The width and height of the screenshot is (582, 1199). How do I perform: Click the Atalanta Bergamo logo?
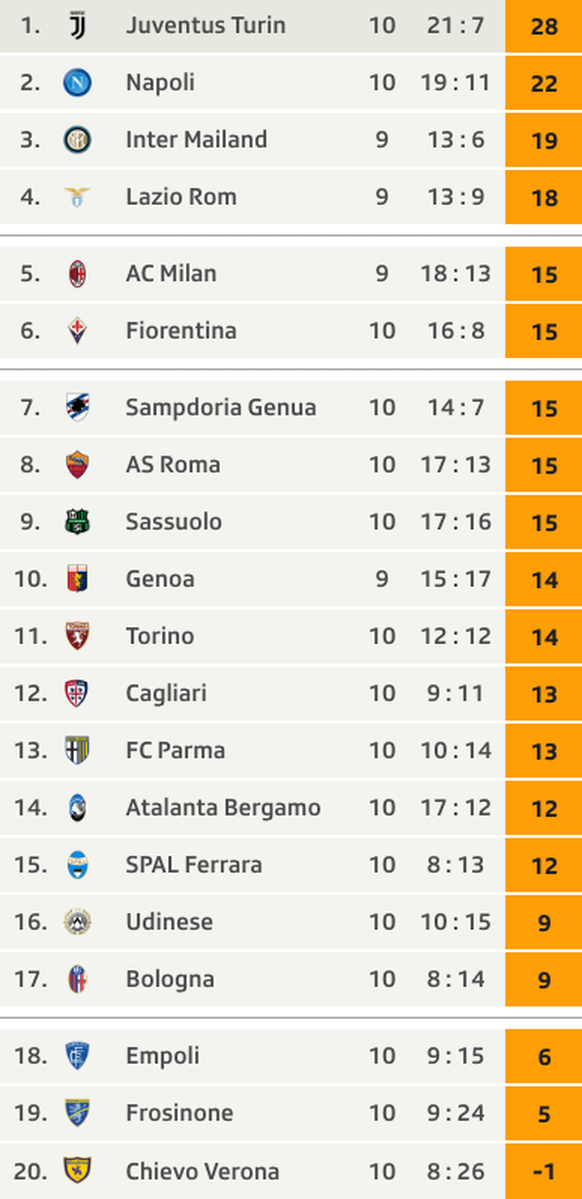point(77,807)
